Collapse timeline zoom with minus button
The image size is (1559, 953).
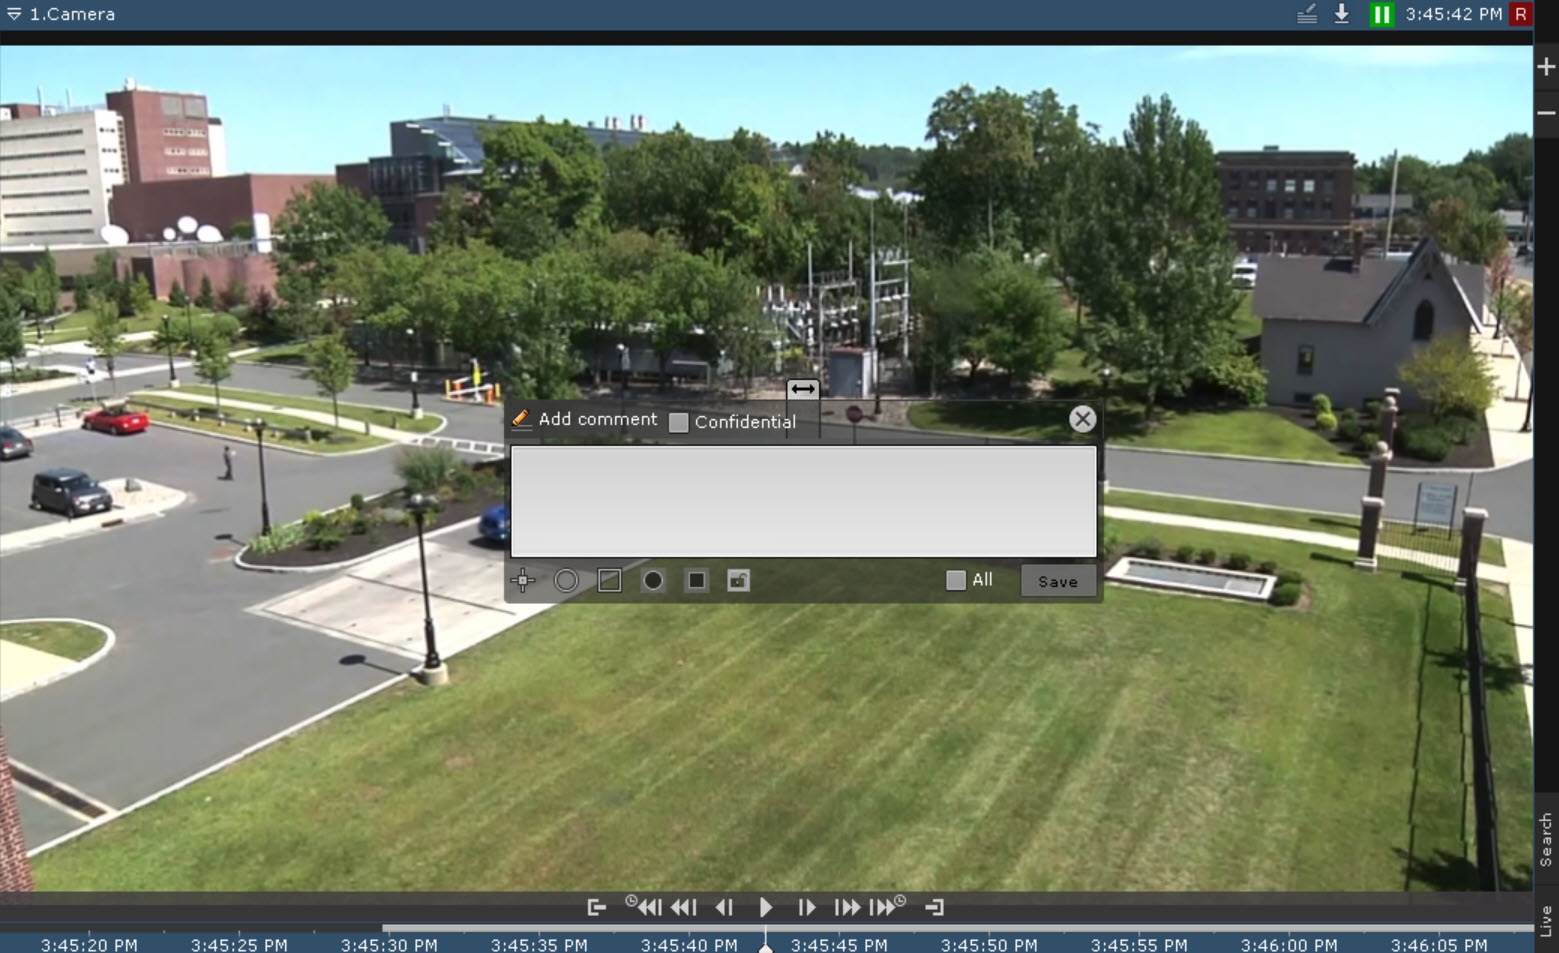(x=1546, y=113)
